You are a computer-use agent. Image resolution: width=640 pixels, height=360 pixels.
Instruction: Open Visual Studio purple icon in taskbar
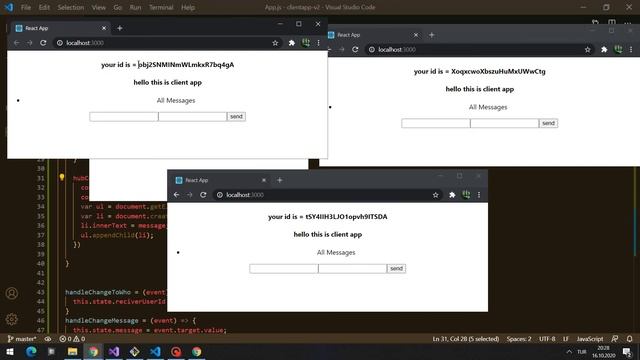[x=114, y=351]
